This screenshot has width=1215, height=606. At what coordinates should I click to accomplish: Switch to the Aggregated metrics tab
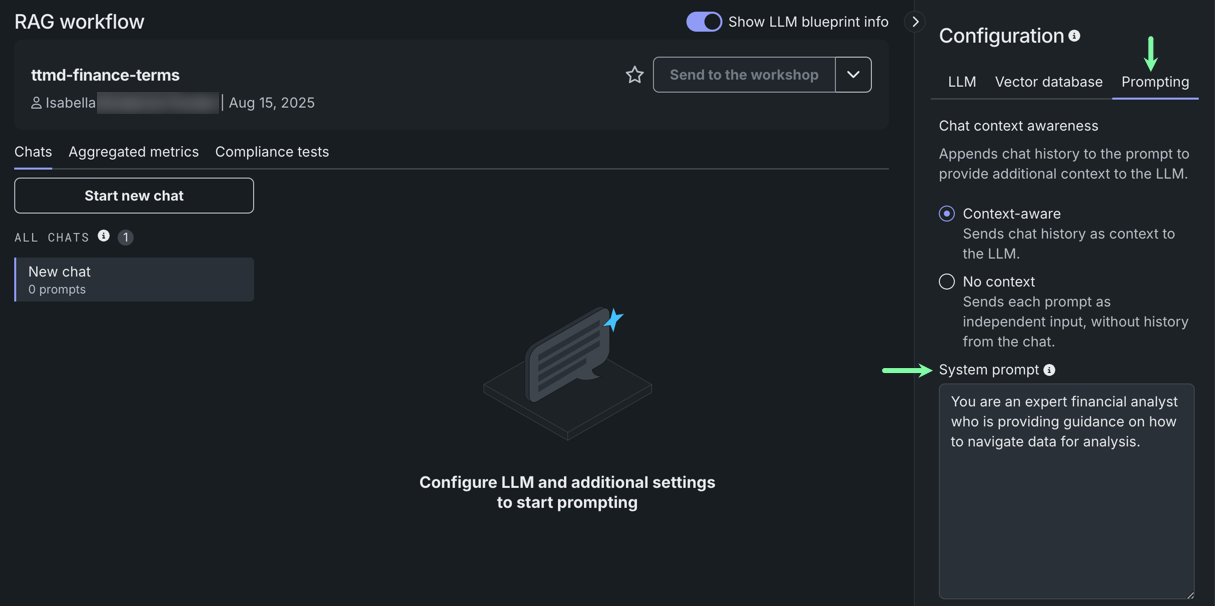click(133, 152)
